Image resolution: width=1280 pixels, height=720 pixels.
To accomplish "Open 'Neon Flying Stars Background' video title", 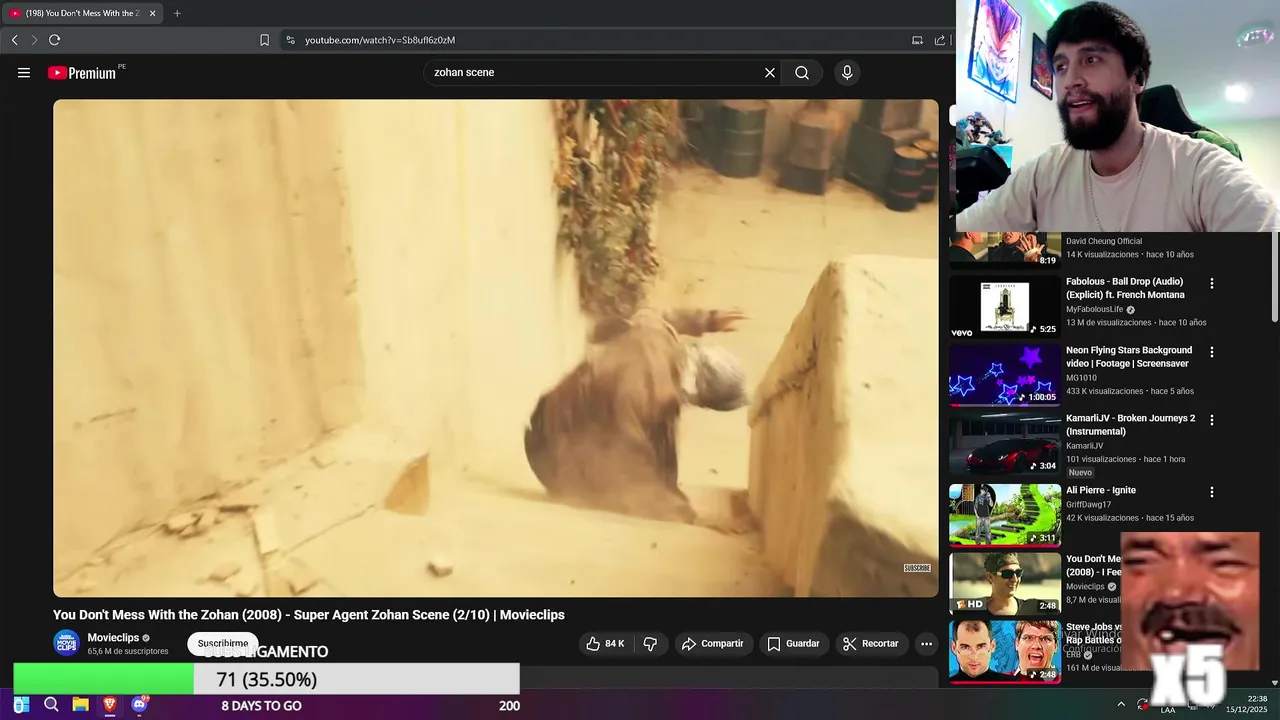I will click(1129, 357).
